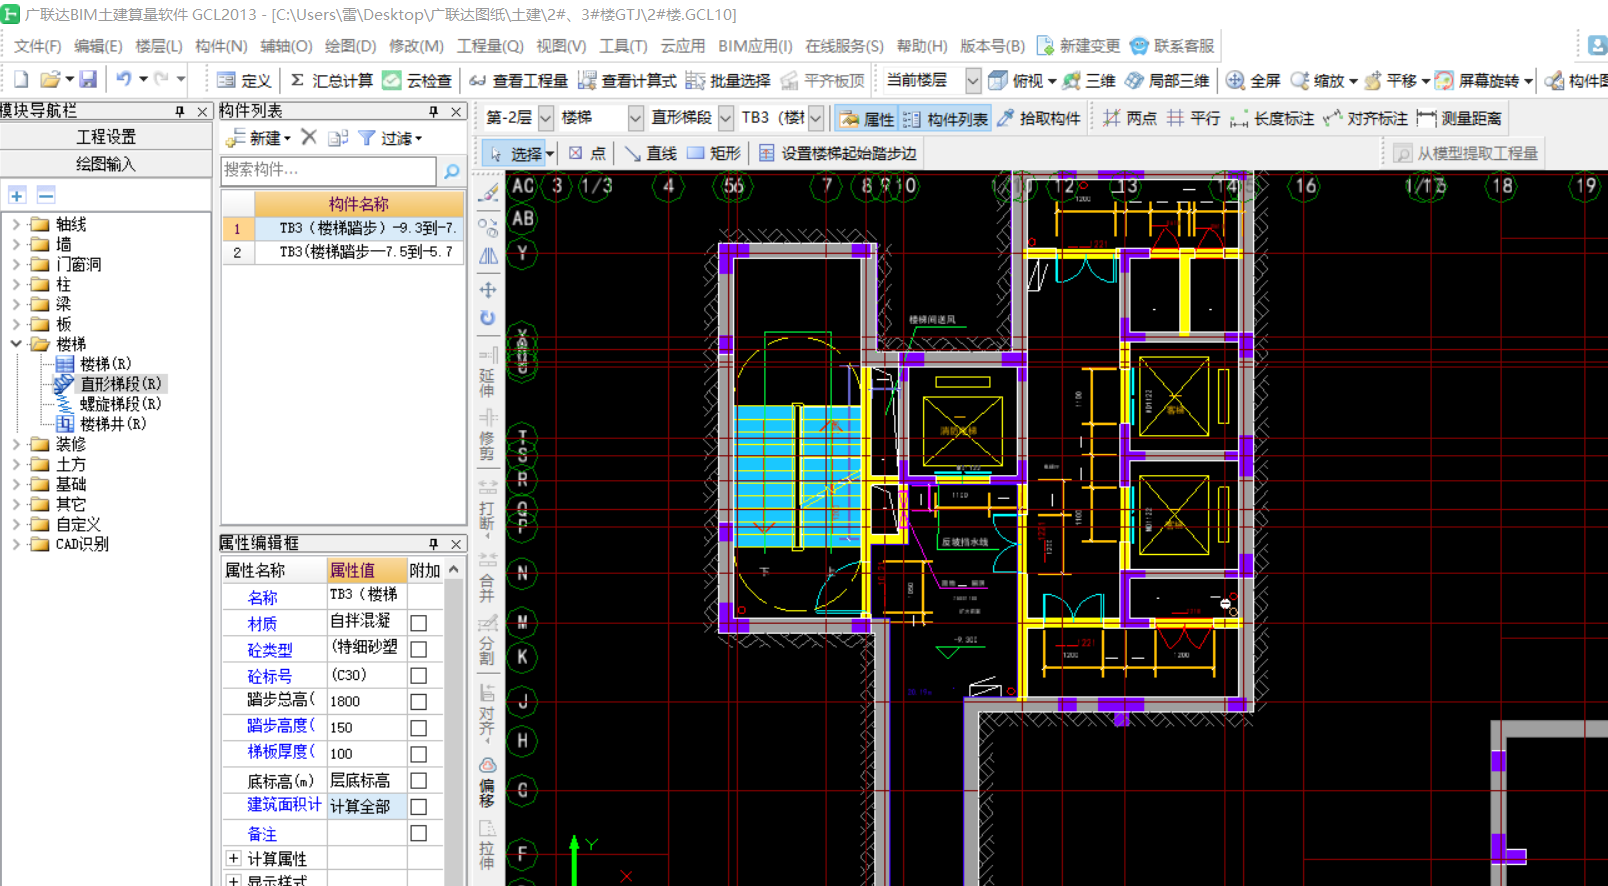Image resolution: width=1608 pixels, height=886 pixels.
Task: Activate 测量距离 measure distance tool
Action: (1459, 118)
